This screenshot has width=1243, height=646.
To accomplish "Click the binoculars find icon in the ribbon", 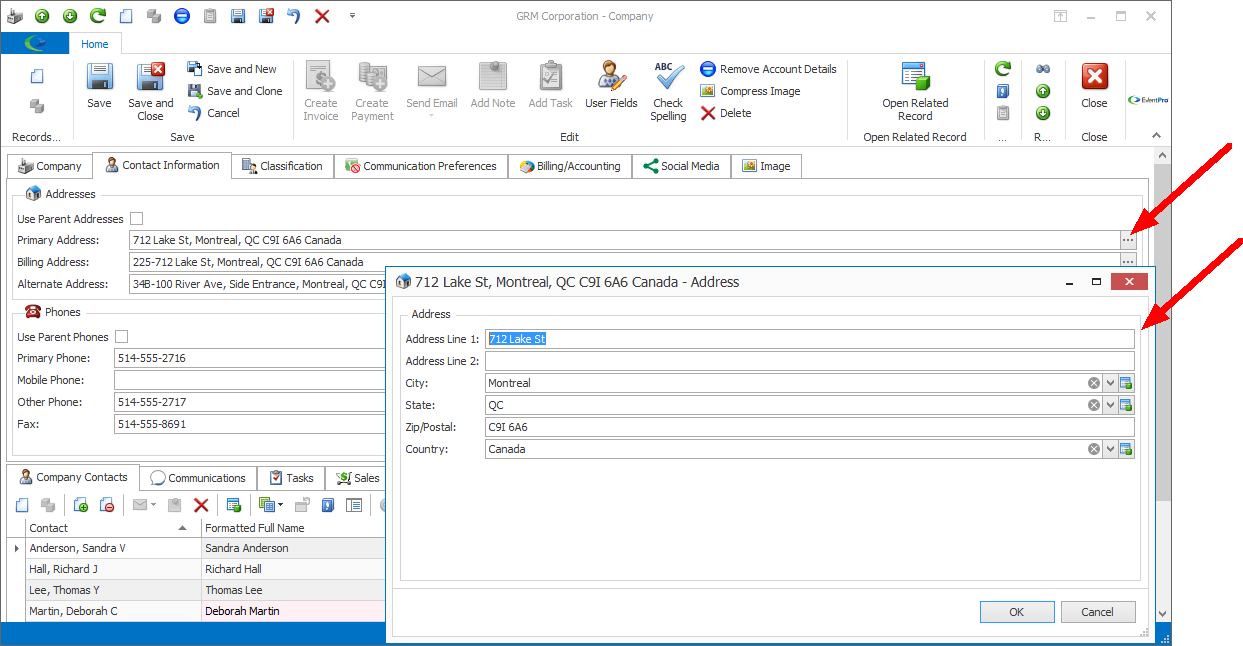I will pyautogui.click(x=1043, y=69).
